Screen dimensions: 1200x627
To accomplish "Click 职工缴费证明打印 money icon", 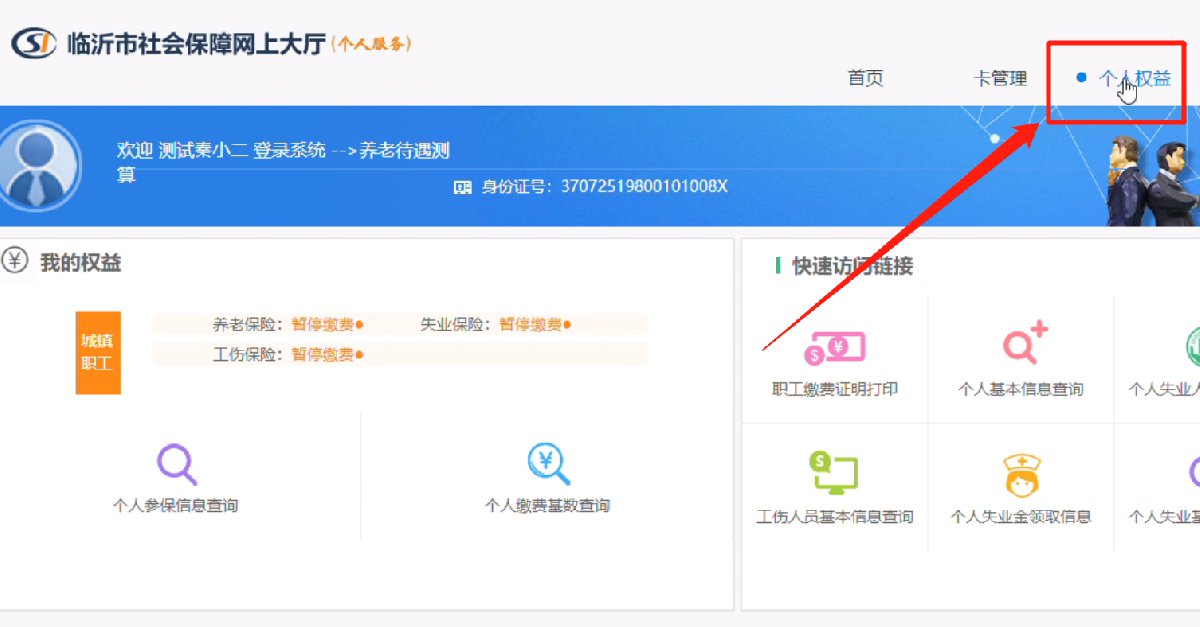I will tap(835, 348).
